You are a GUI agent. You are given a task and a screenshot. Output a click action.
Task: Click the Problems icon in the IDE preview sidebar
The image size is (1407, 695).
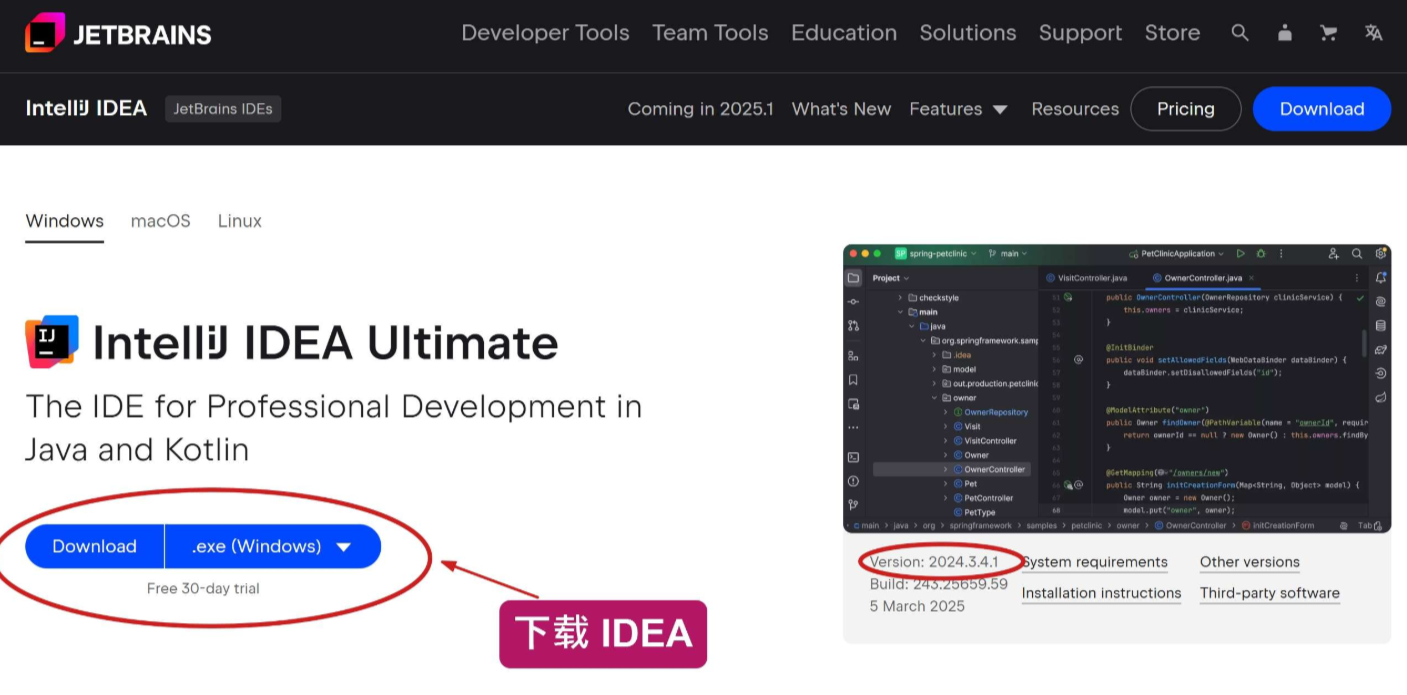click(853, 481)
